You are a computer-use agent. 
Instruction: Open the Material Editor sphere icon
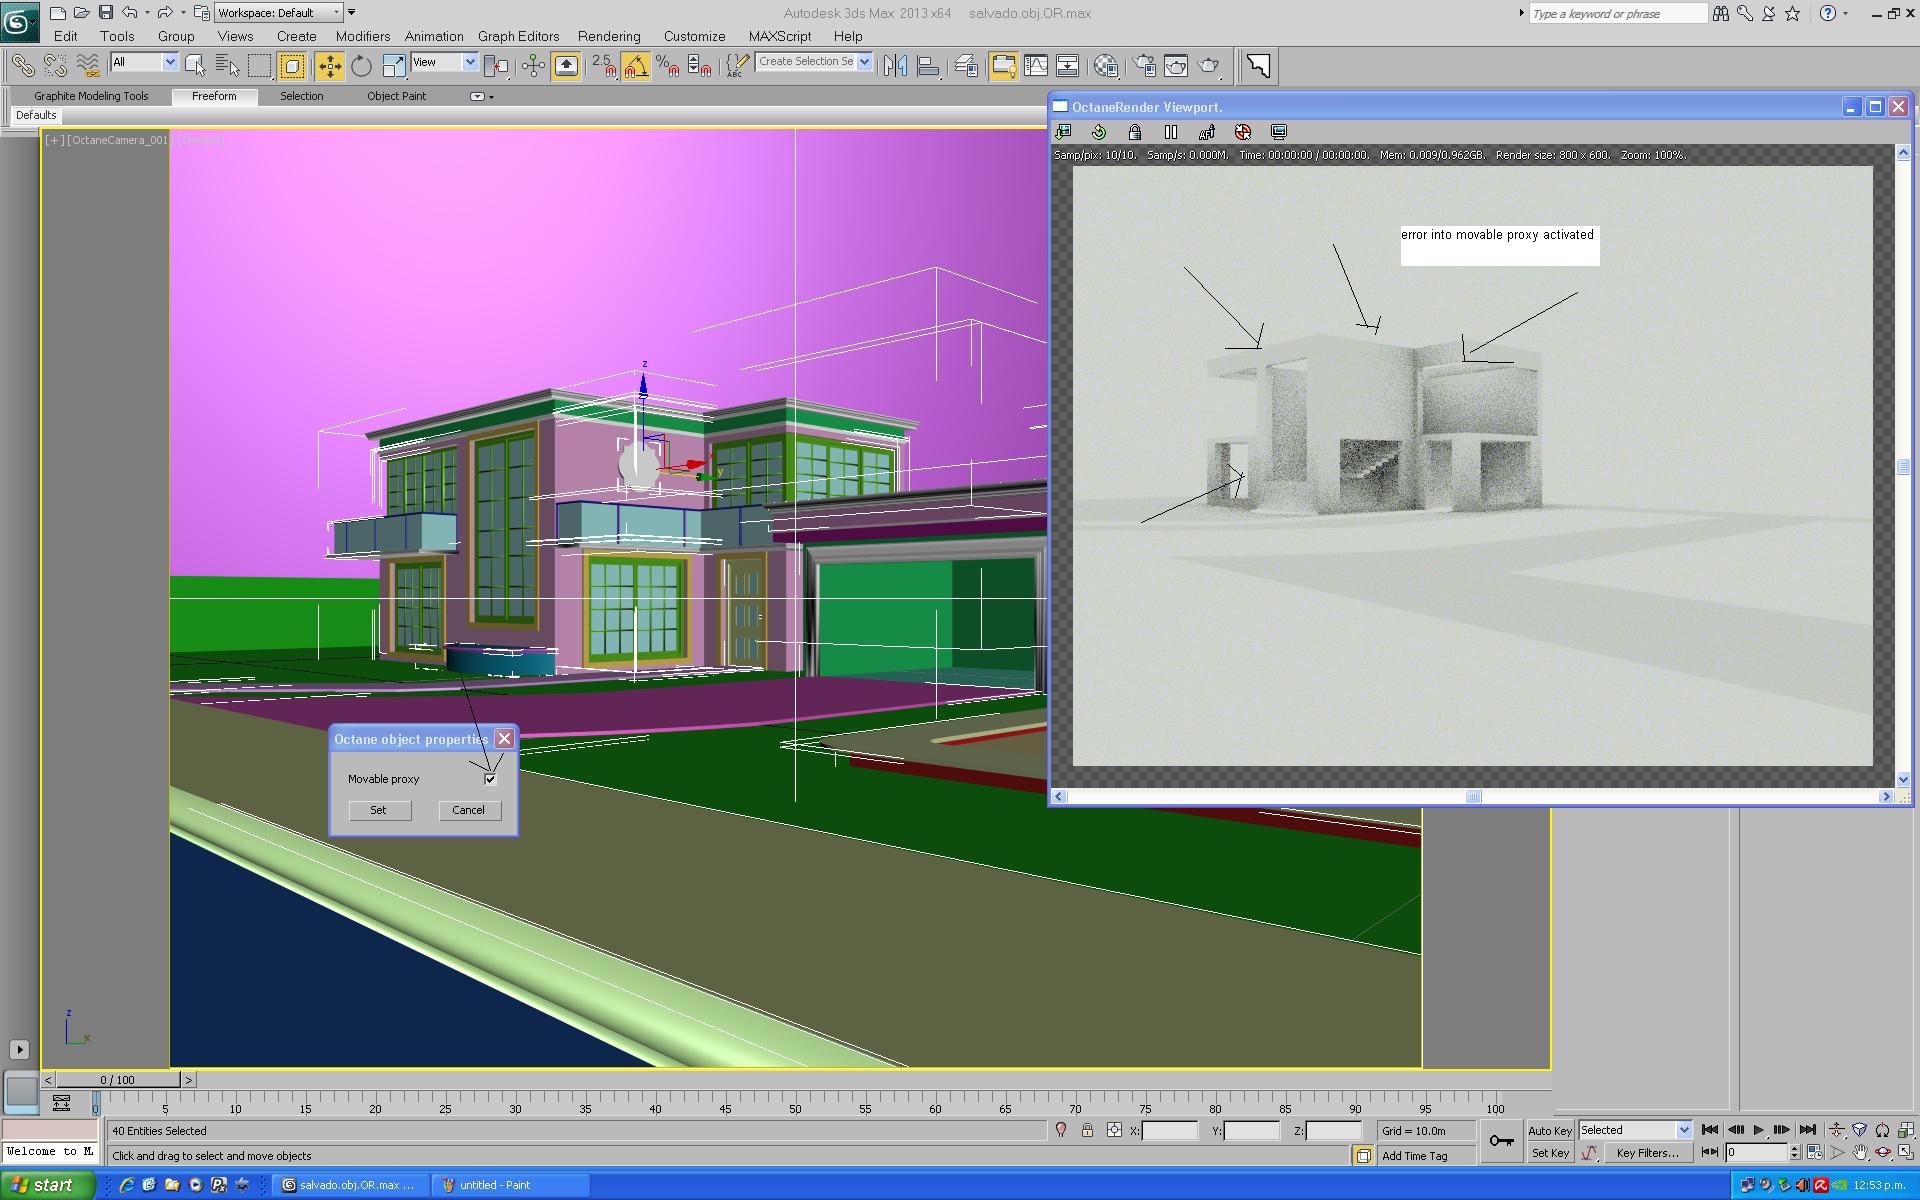click(1105, 66)
